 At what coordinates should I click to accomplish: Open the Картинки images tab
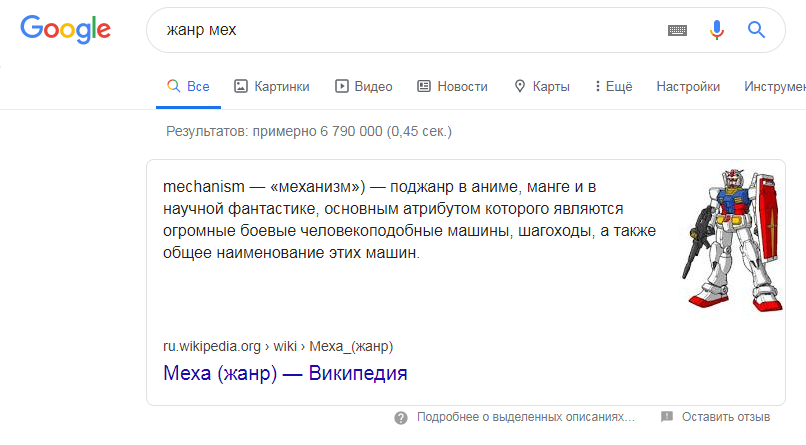click(x=271, y=86)
